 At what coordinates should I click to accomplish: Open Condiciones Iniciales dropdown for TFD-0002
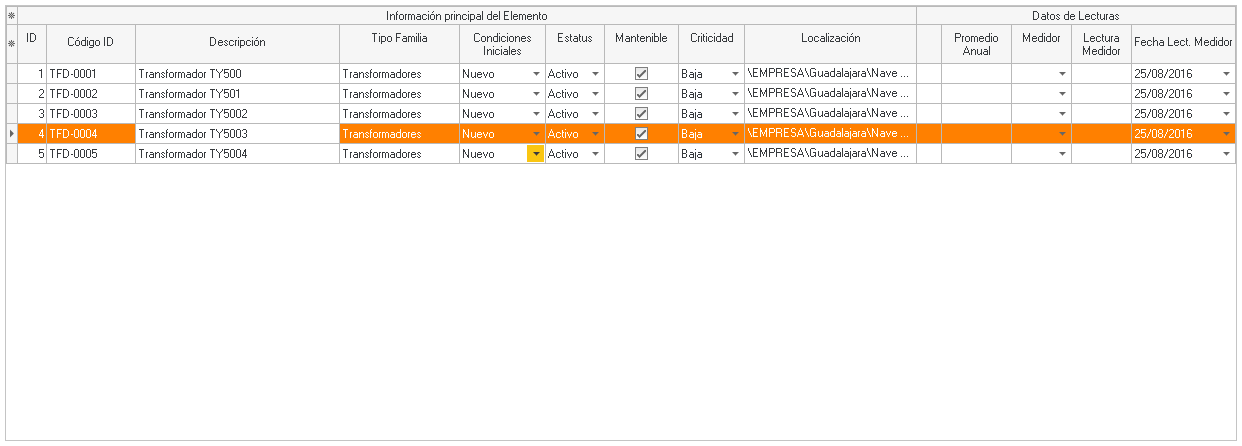(x=536, y=94)
